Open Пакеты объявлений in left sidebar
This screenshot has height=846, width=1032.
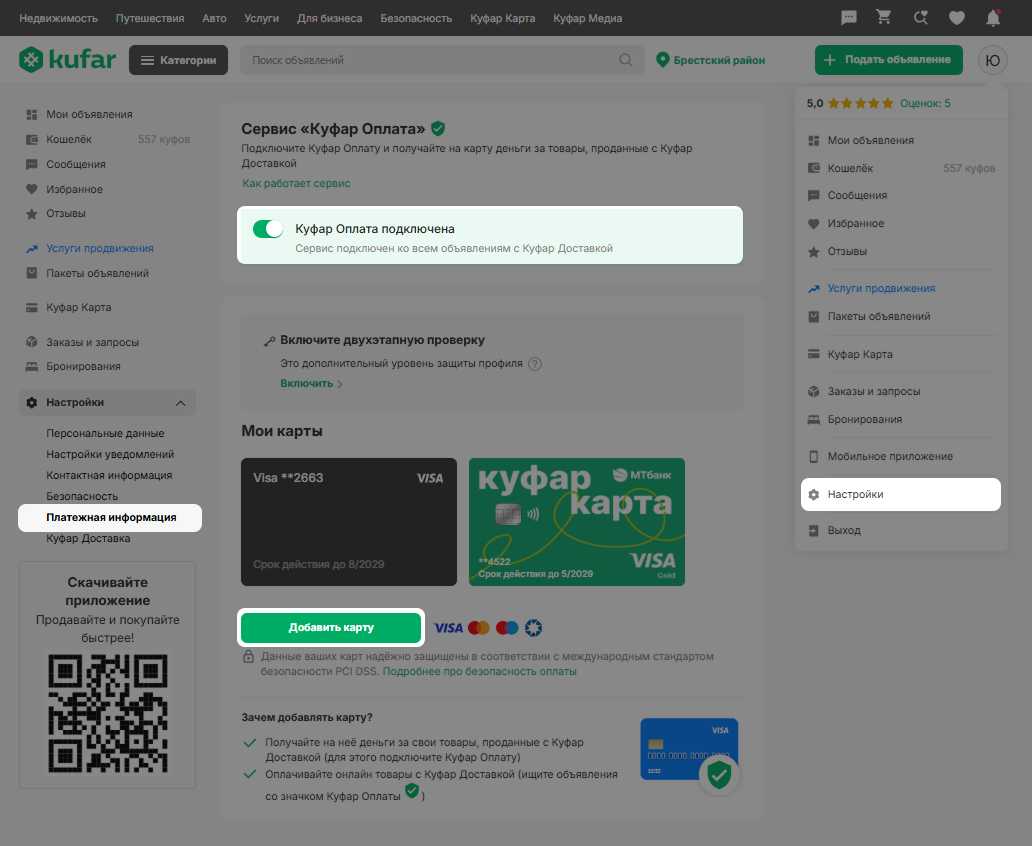[x=97, y=273]
